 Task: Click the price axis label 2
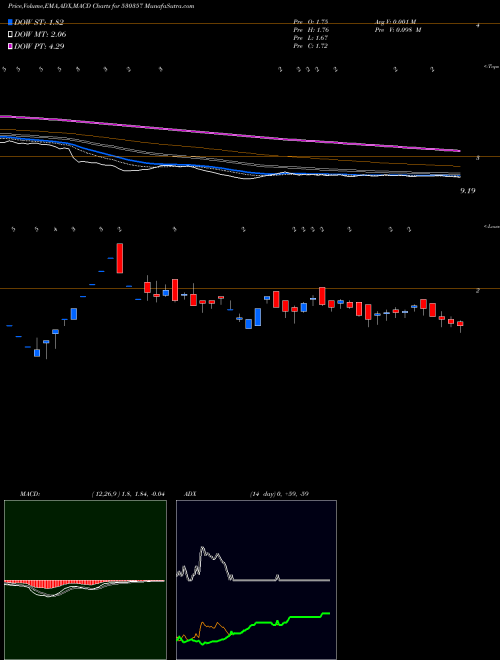coord(478,290)
